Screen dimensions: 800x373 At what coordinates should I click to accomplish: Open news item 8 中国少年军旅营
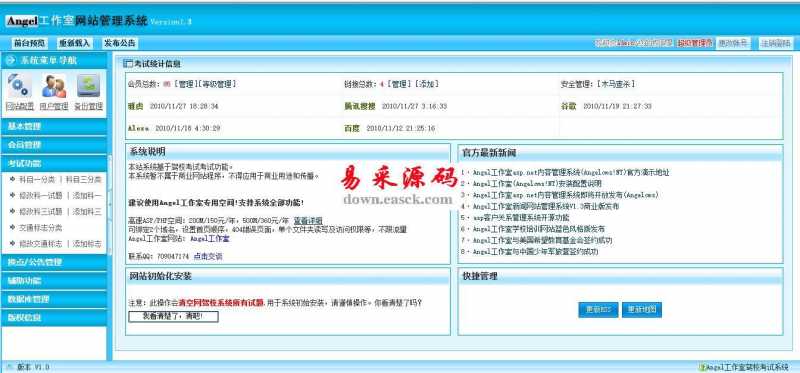535,252
